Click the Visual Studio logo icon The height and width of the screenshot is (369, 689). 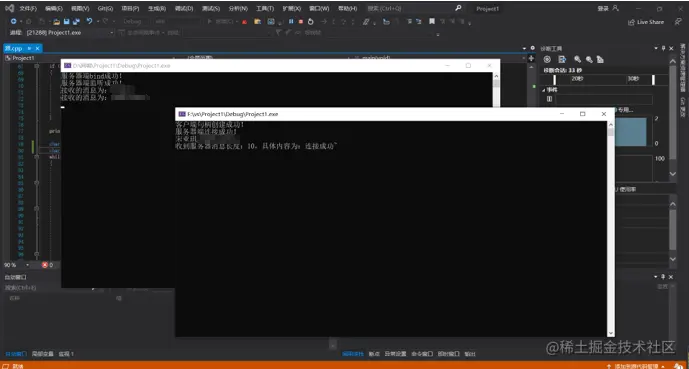coord(9,8)
